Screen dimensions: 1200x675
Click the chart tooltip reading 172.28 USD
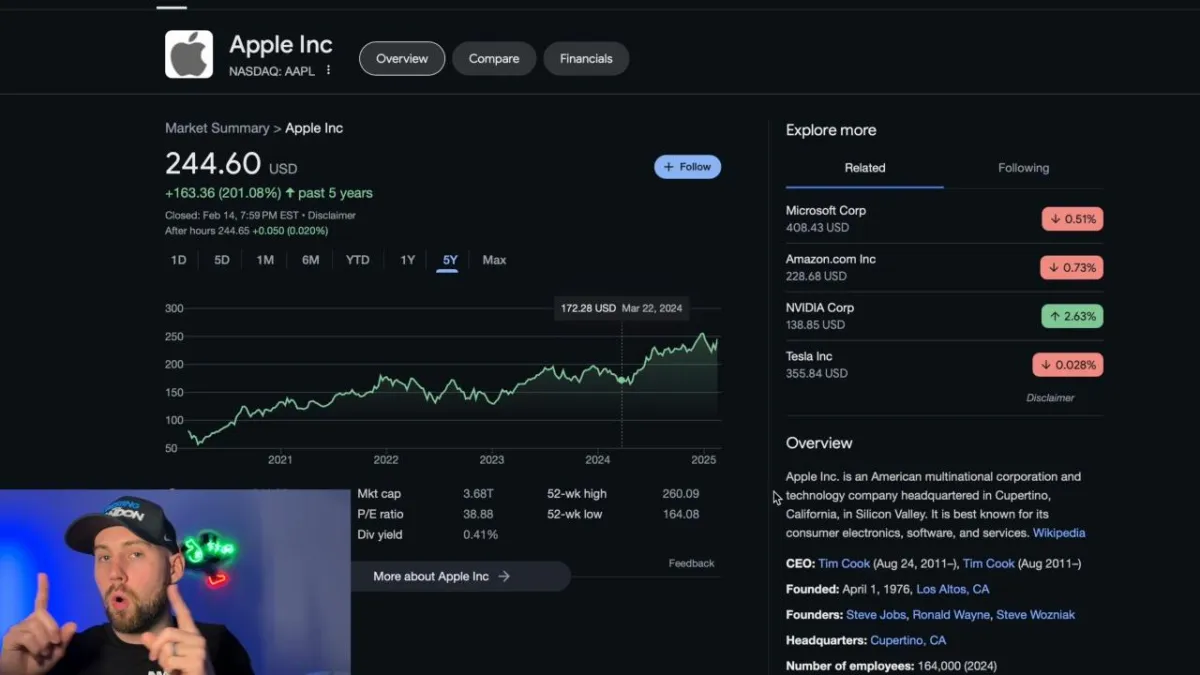click(x=622, y=308)
